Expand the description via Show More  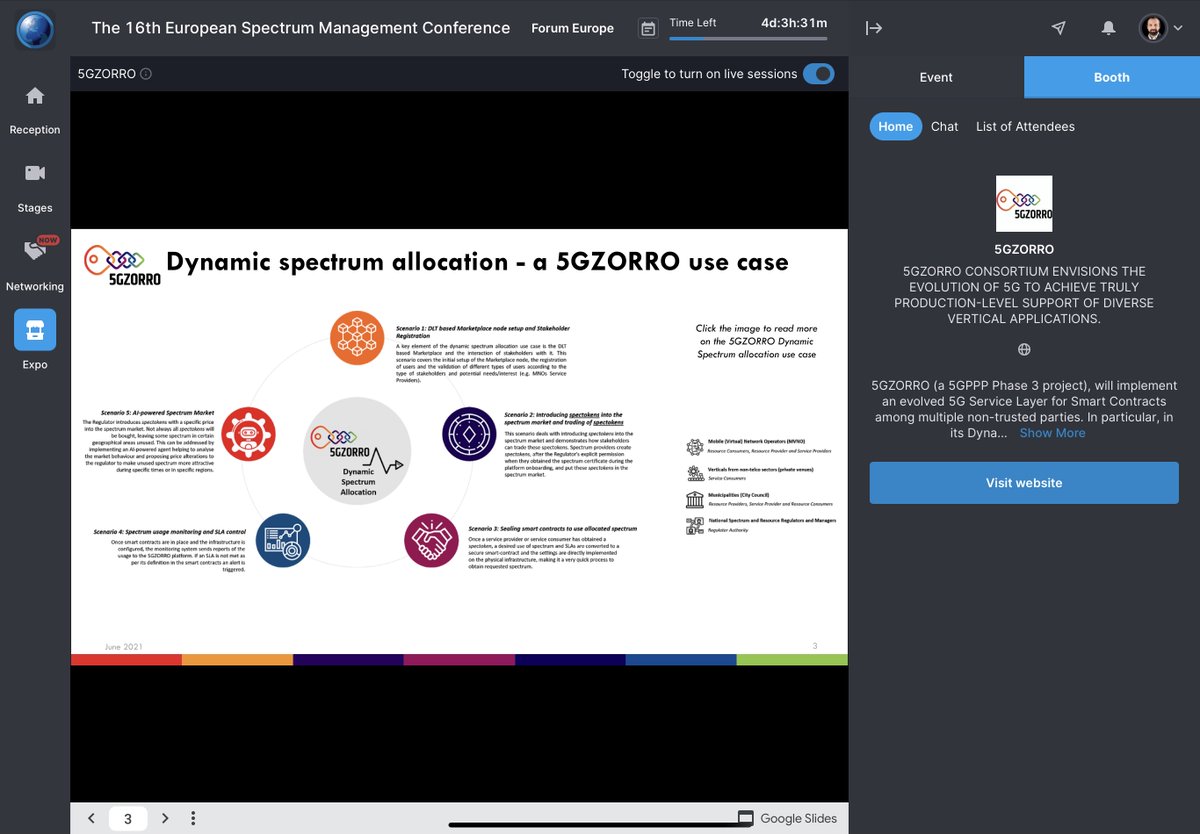pyautogui.click(x=1052, y=432)
